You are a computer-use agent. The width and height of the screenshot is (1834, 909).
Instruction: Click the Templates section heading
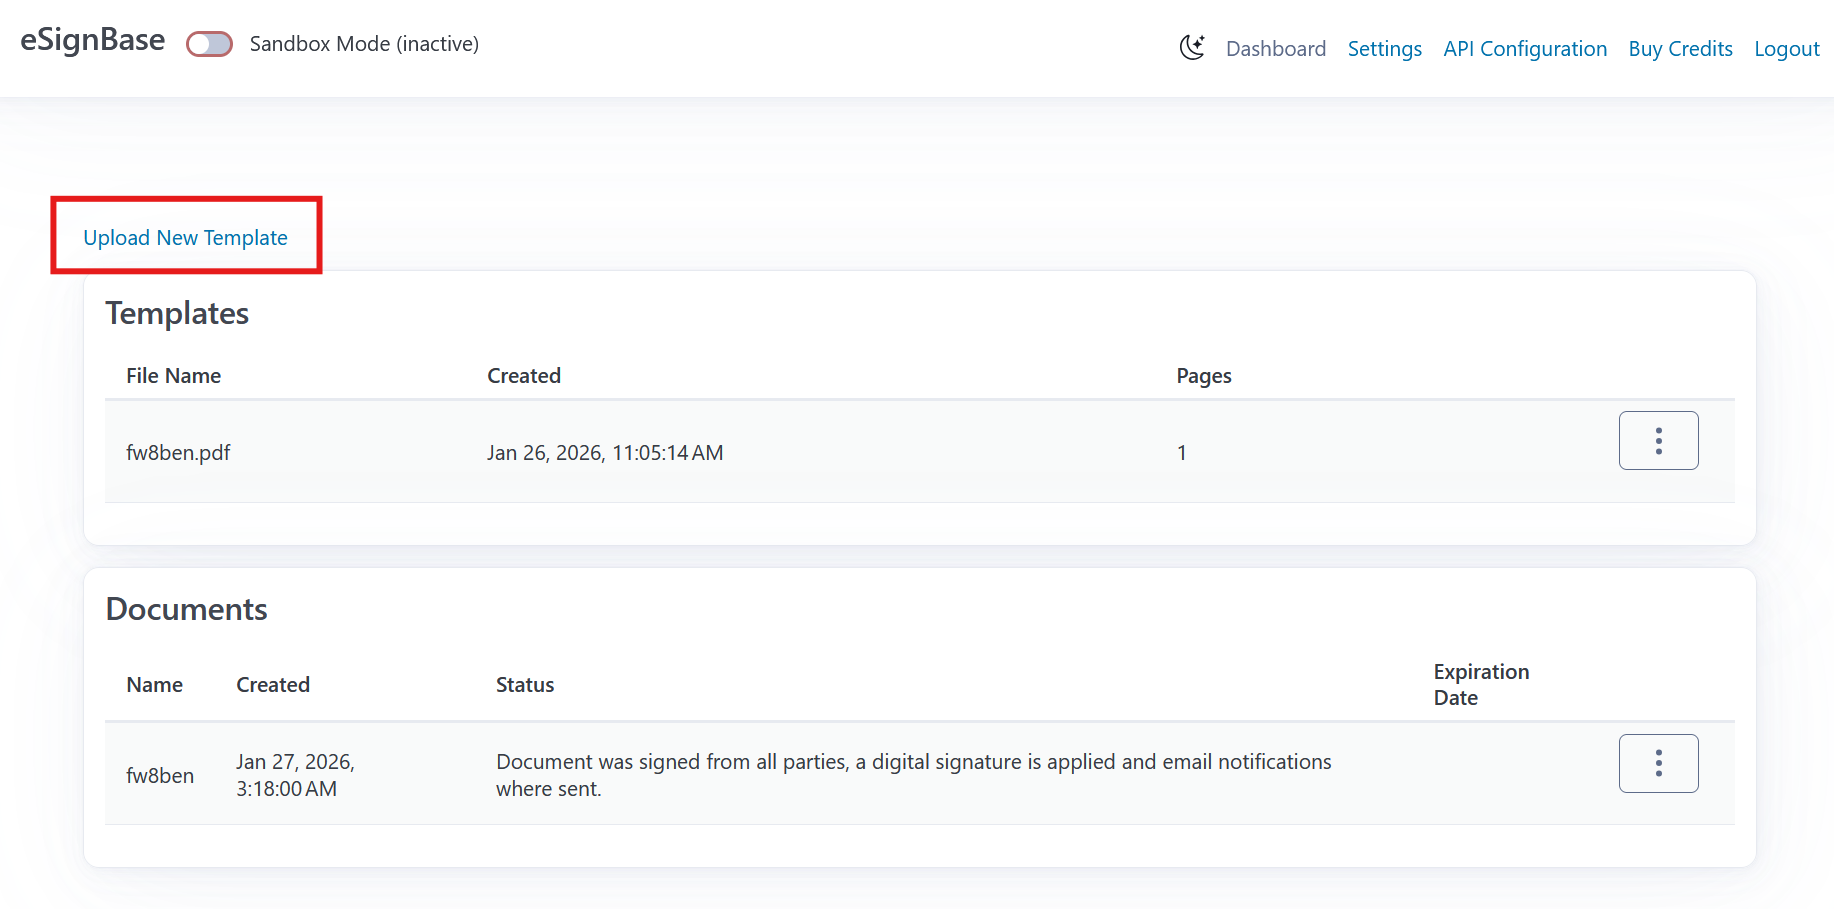tap(177, 313)
